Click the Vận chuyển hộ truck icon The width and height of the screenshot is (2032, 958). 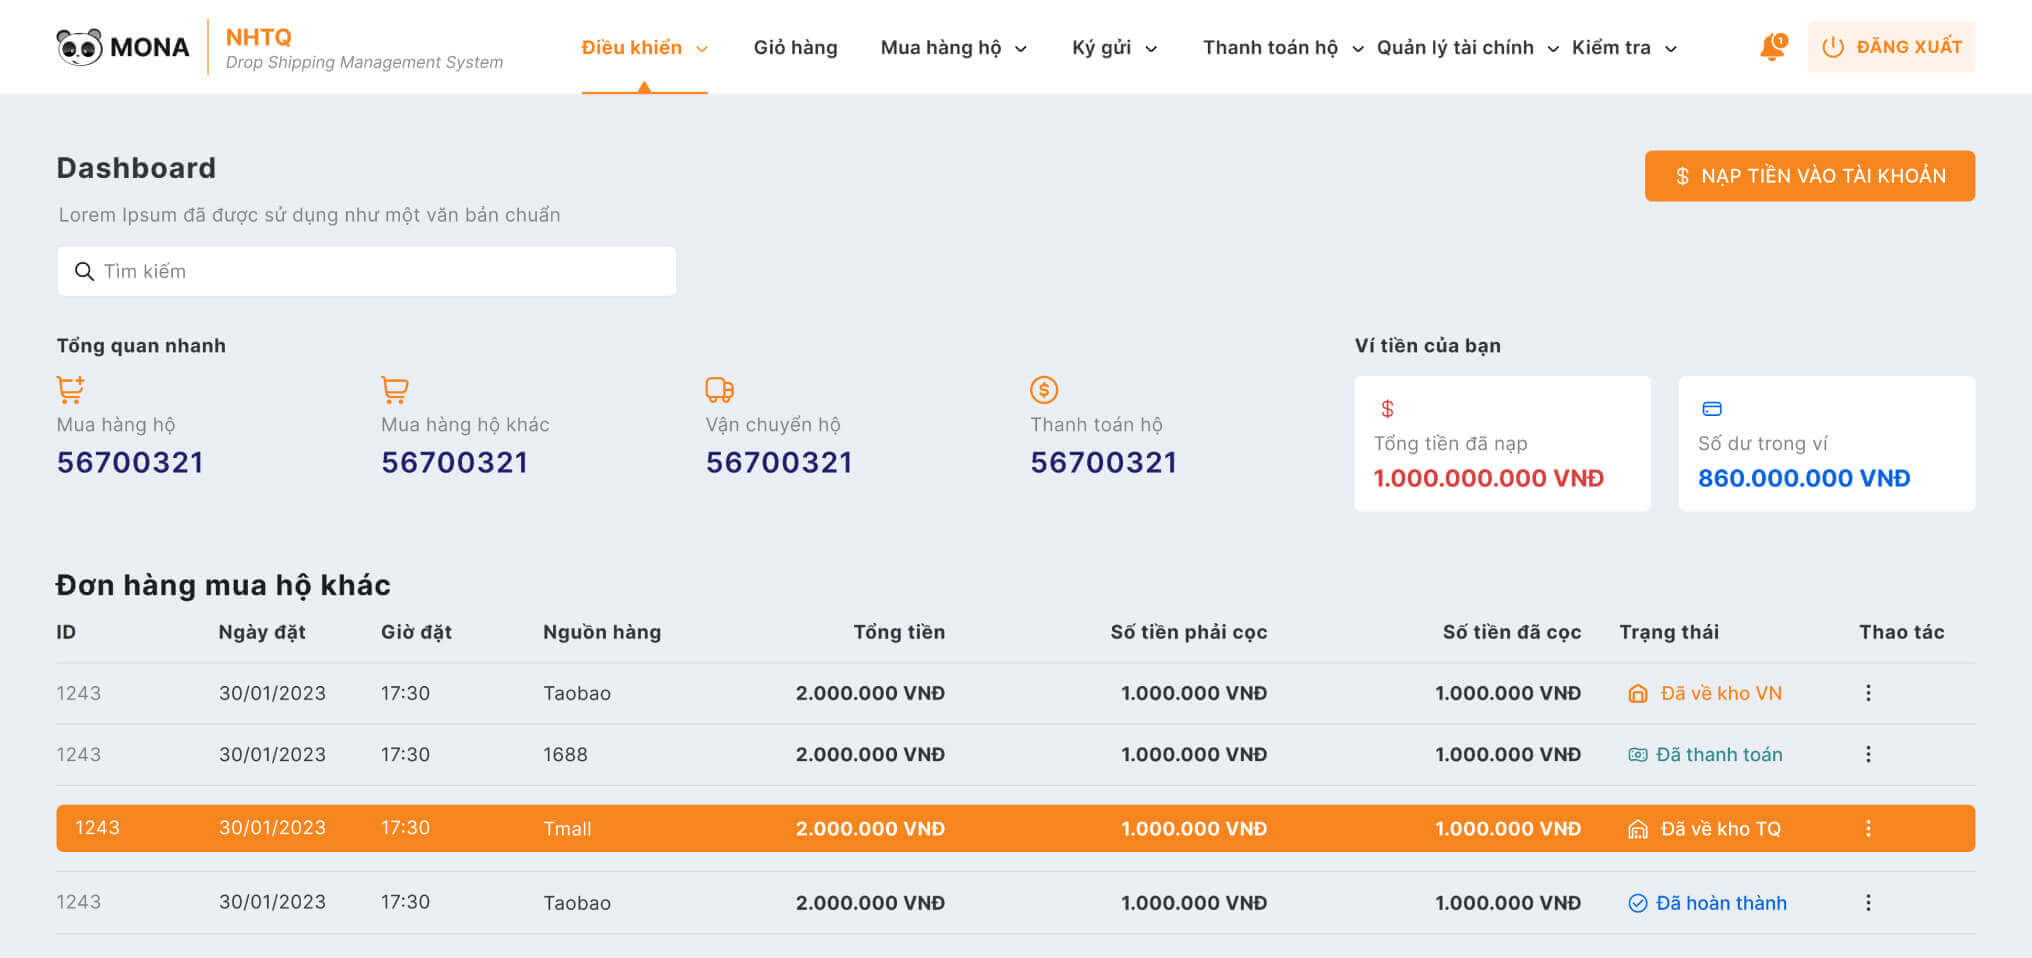click(x=719, y=389)
